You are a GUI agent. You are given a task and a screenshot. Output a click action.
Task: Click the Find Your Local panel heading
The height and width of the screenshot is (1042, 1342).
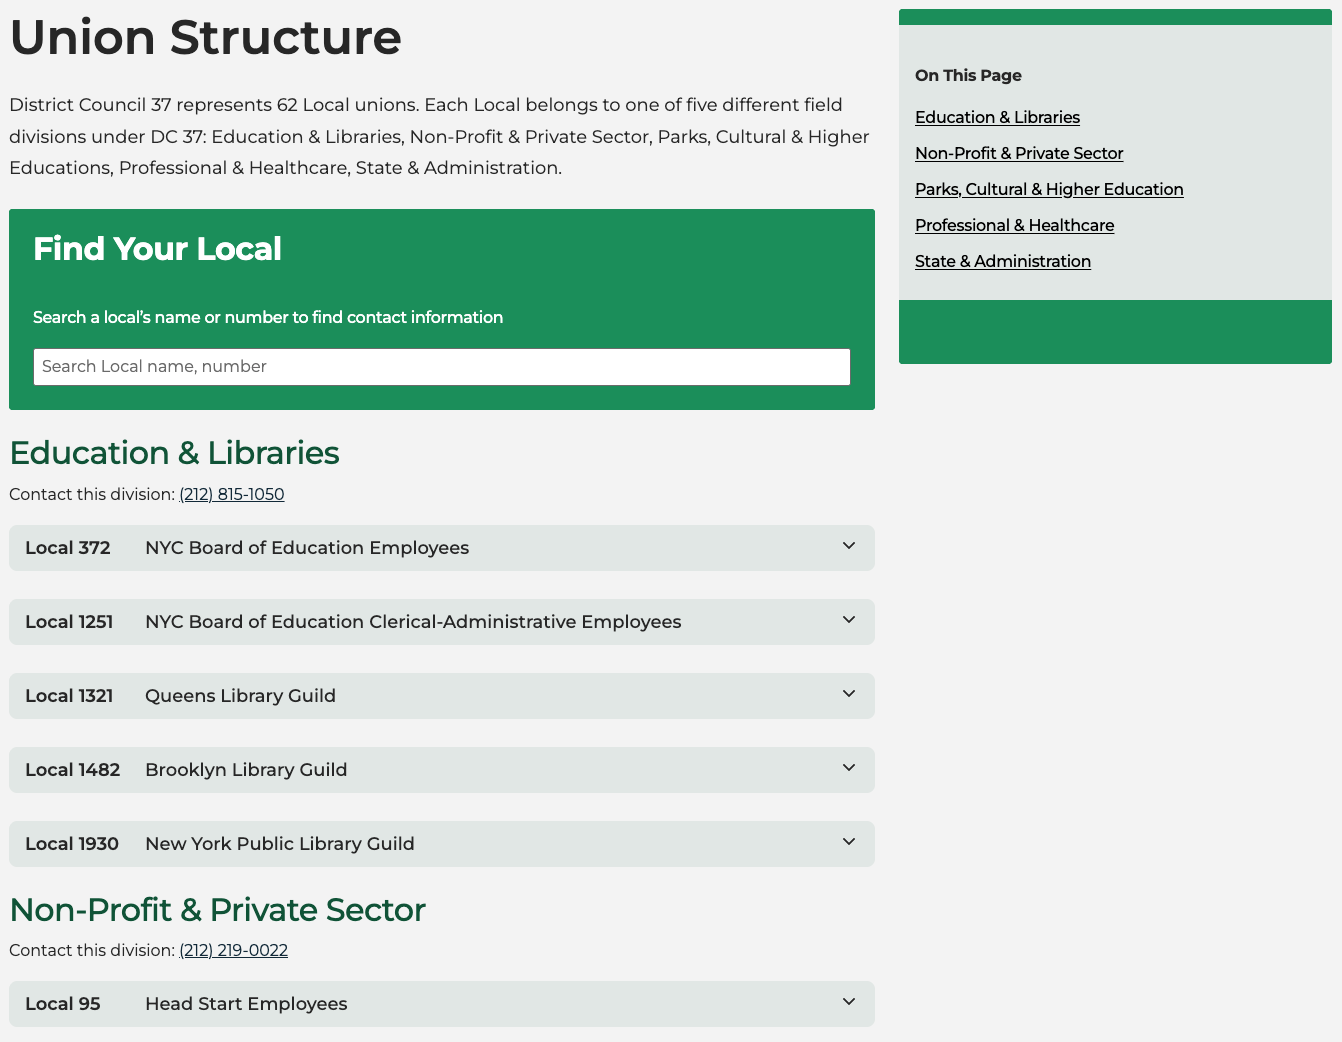(156, 248)
